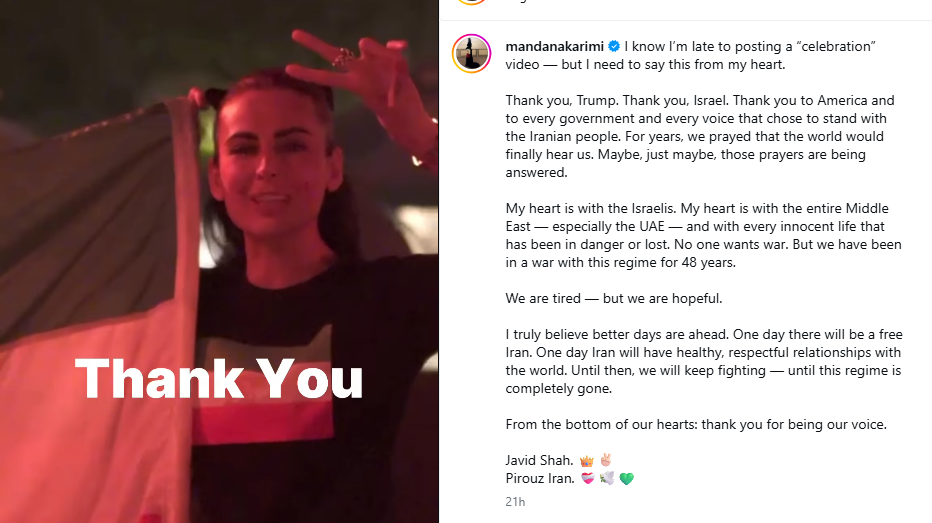Click the My heart is with Israelis paragraph

click(x=704, y=235)
